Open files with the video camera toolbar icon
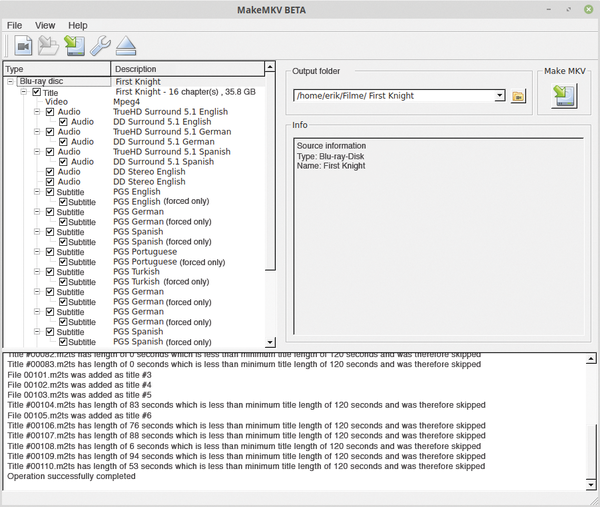600x507 pixels. click(23, 46)
